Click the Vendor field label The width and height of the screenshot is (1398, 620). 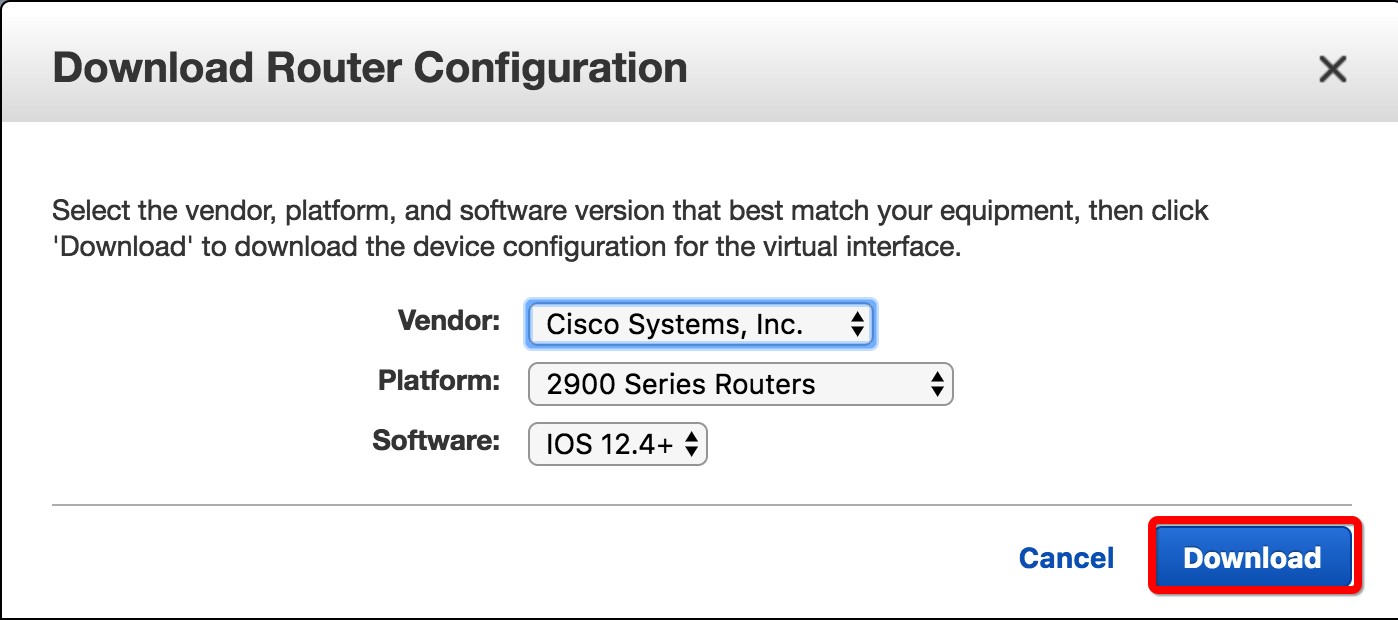point(448,321)
